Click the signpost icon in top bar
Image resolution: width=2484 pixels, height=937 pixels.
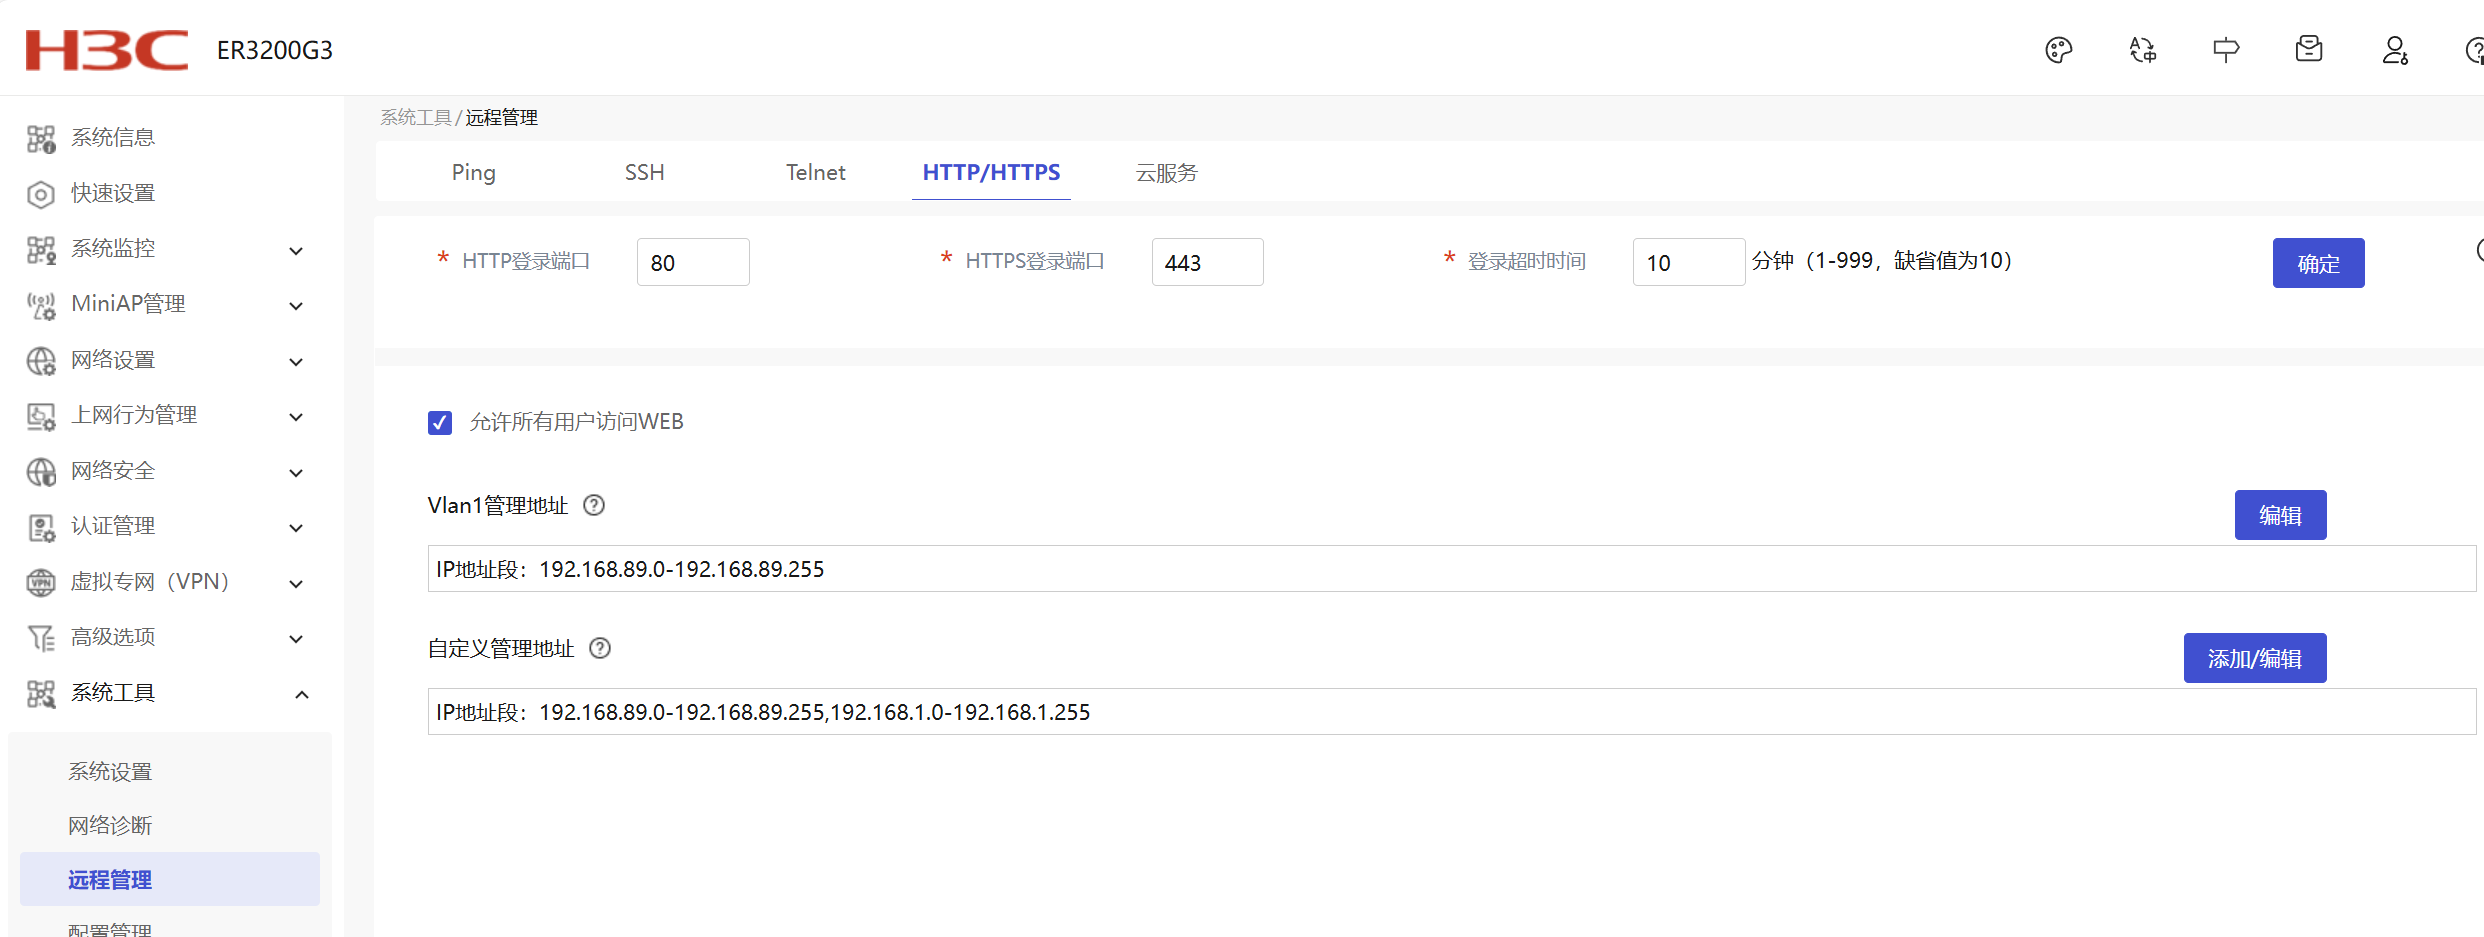(x=2225, y=50)
